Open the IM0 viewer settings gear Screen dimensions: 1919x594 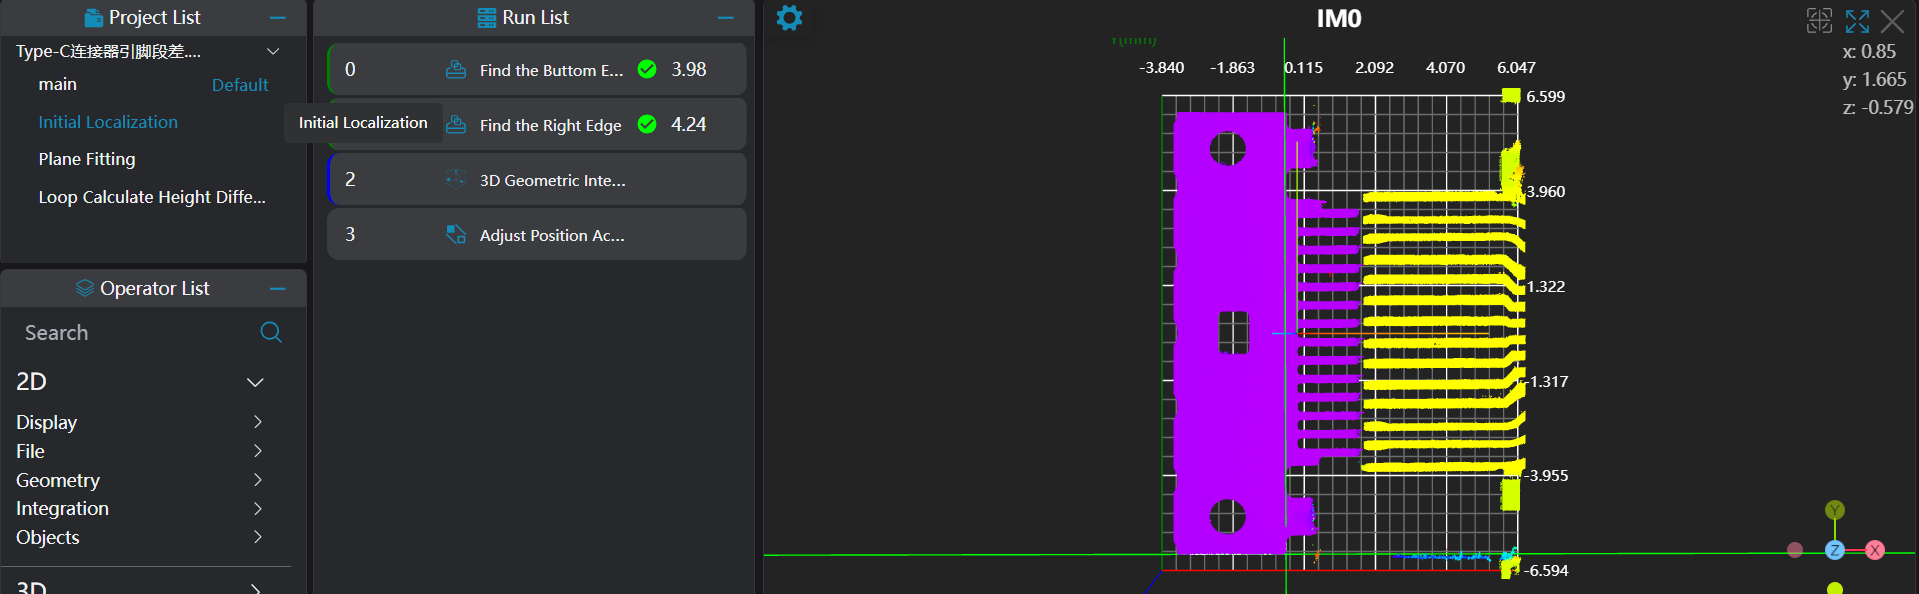point(789,18)
